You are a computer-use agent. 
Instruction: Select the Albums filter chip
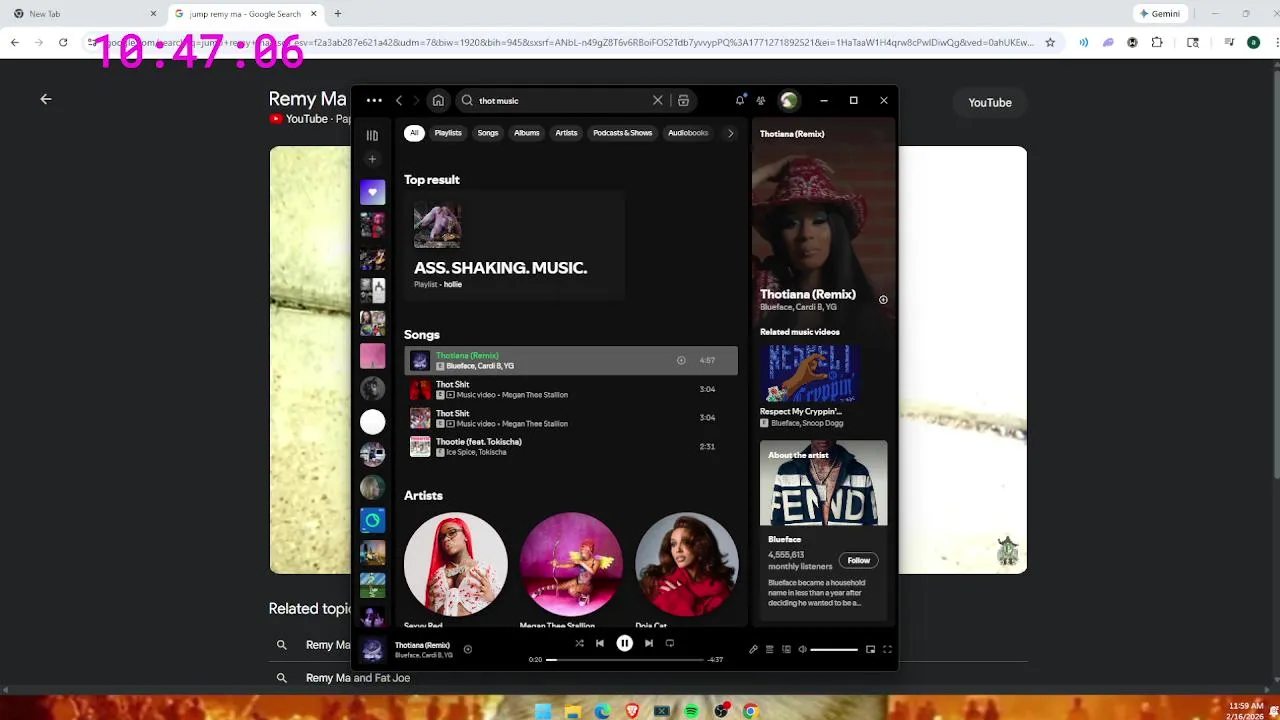click(527, 133)
